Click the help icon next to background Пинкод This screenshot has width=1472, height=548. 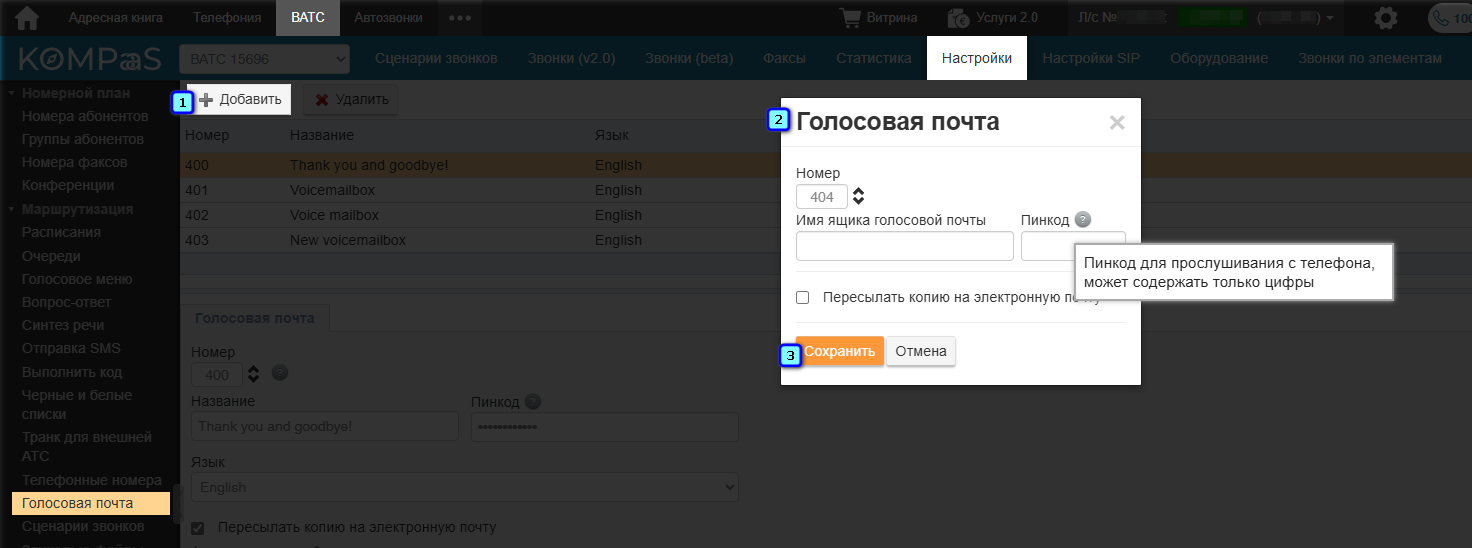tap(533, 402)
